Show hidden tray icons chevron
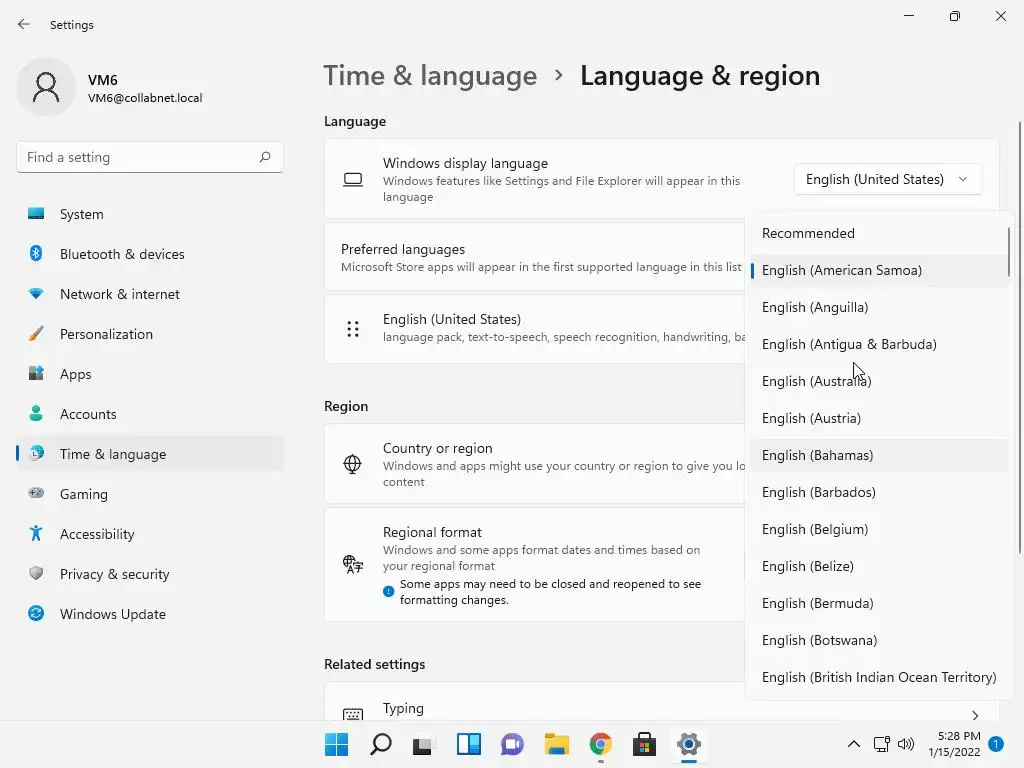 [x=854, y=744]
